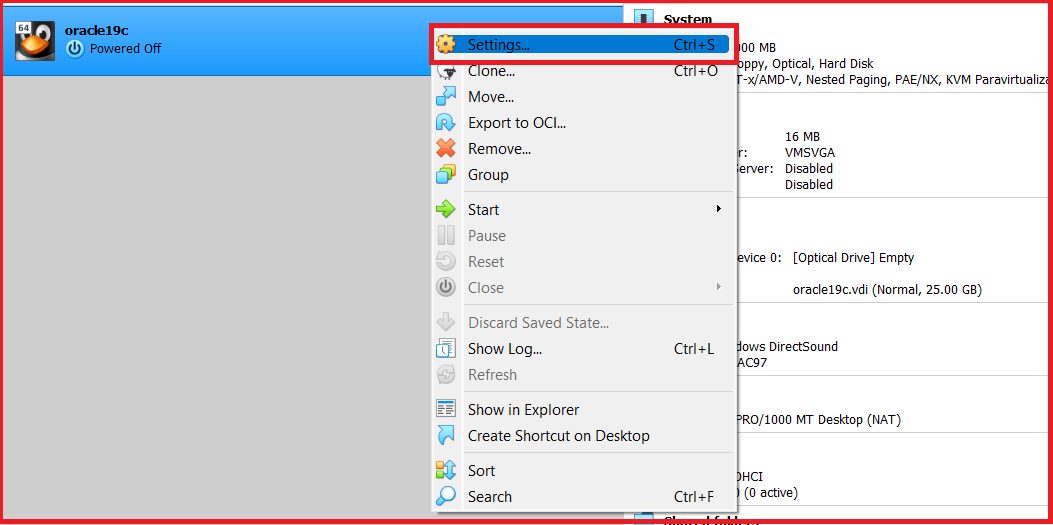Select Move... menu entry
Screen dimensions: 1053x525
[x=582, y=97]
